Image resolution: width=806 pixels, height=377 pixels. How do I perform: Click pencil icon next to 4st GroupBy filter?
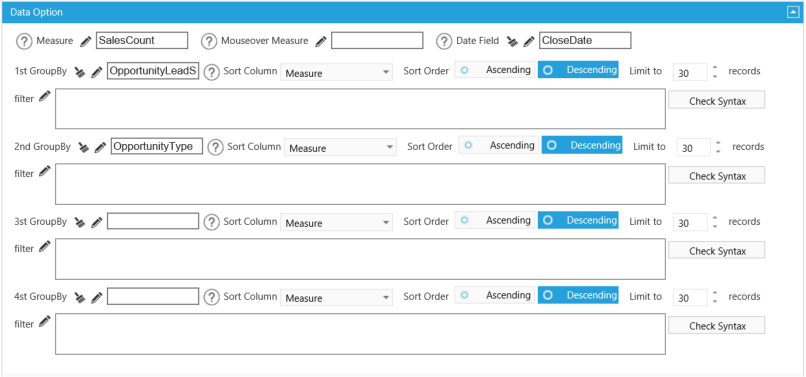(x=45, y=321)
